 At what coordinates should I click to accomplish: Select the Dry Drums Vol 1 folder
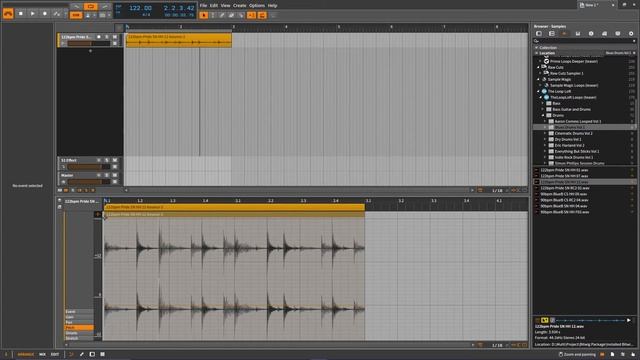[568, 140]
